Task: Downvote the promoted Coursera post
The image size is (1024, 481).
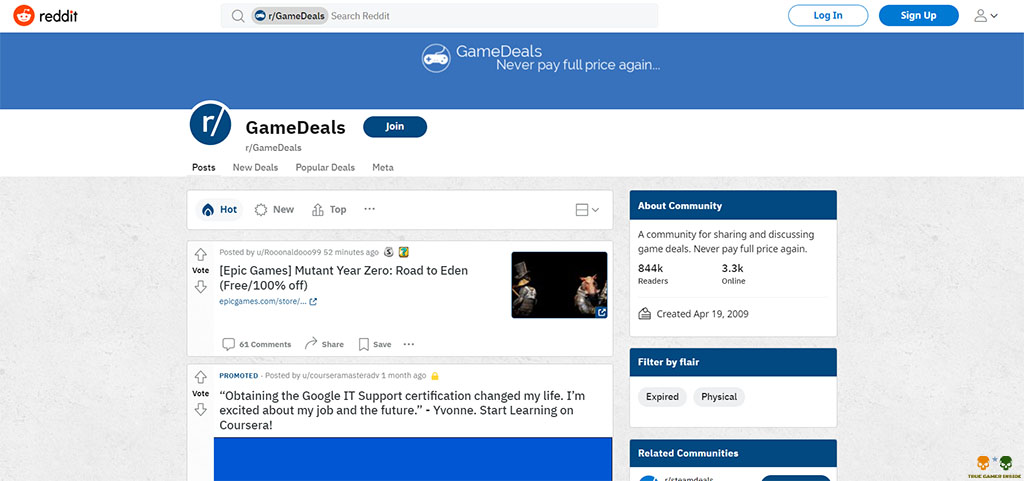Action: (x=200, y=409)
